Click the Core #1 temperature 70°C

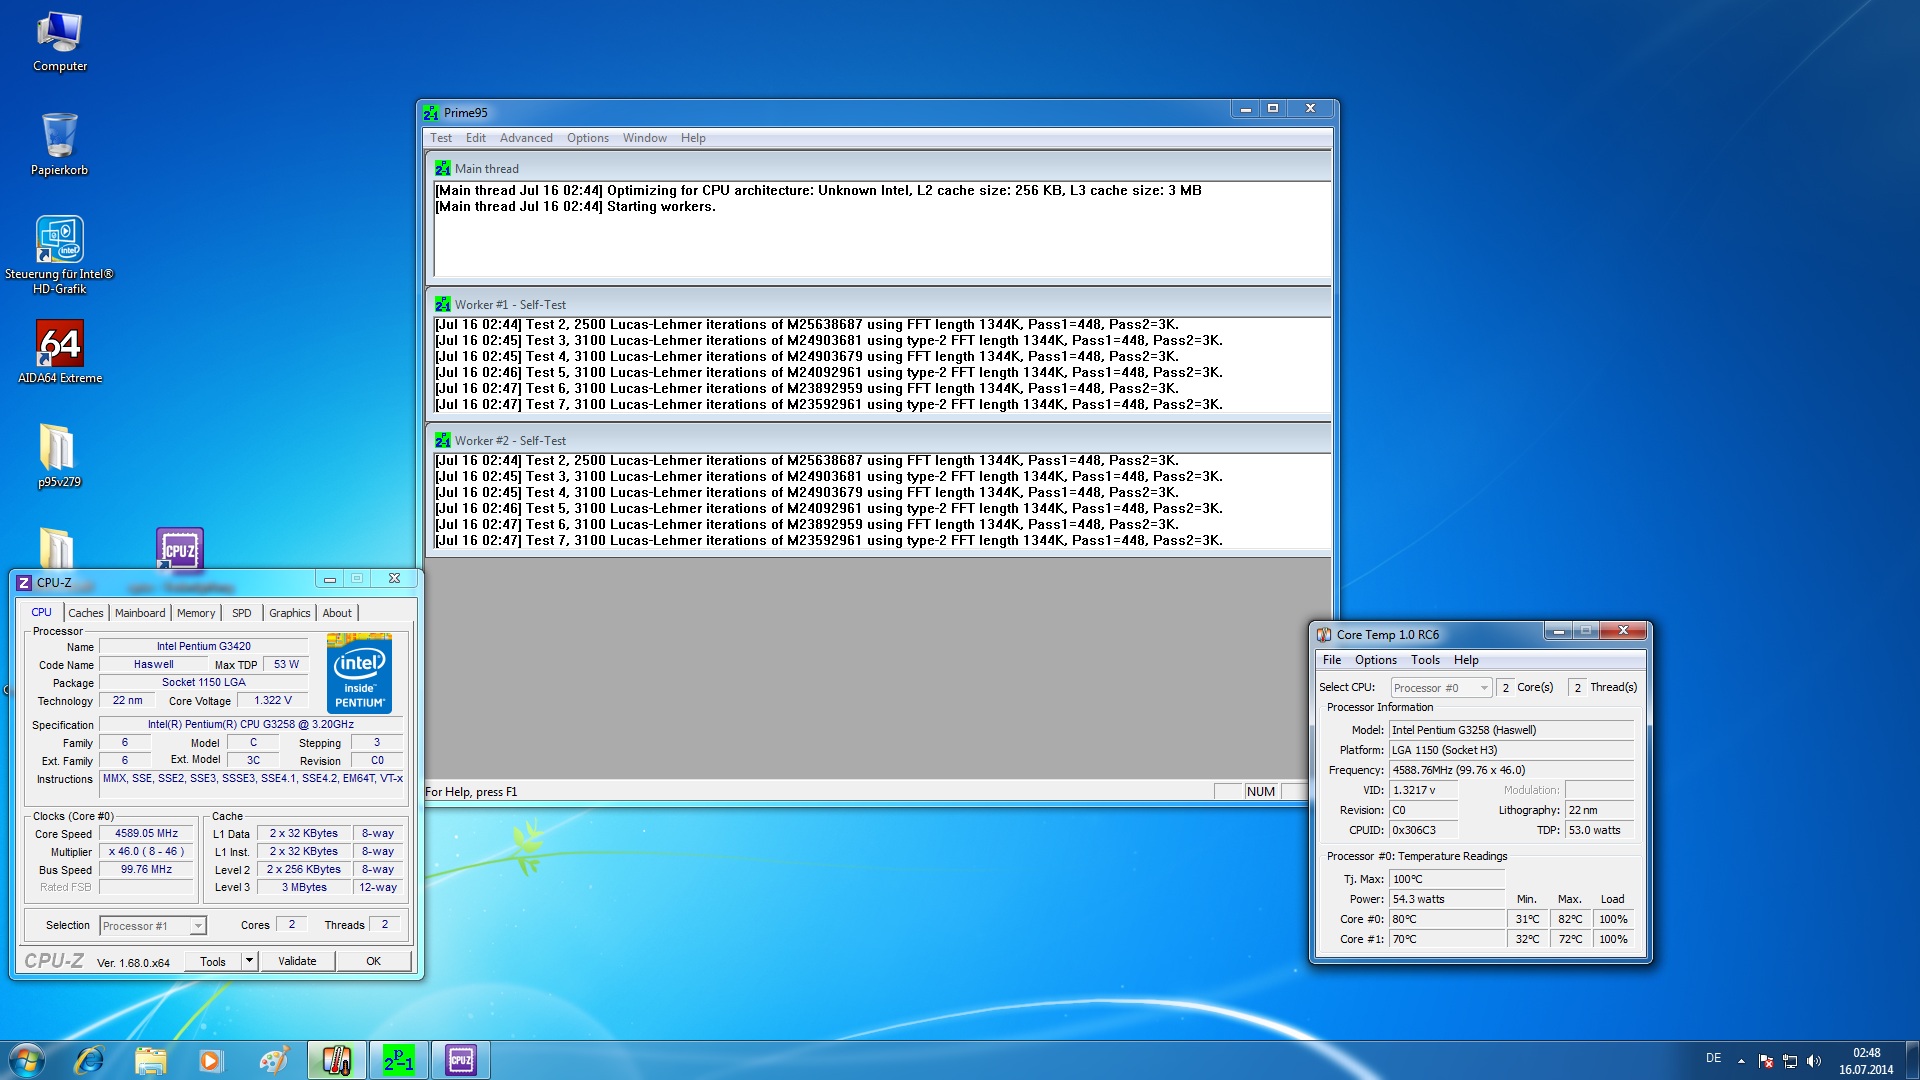pyautogui.click(x=1447, y=939)
